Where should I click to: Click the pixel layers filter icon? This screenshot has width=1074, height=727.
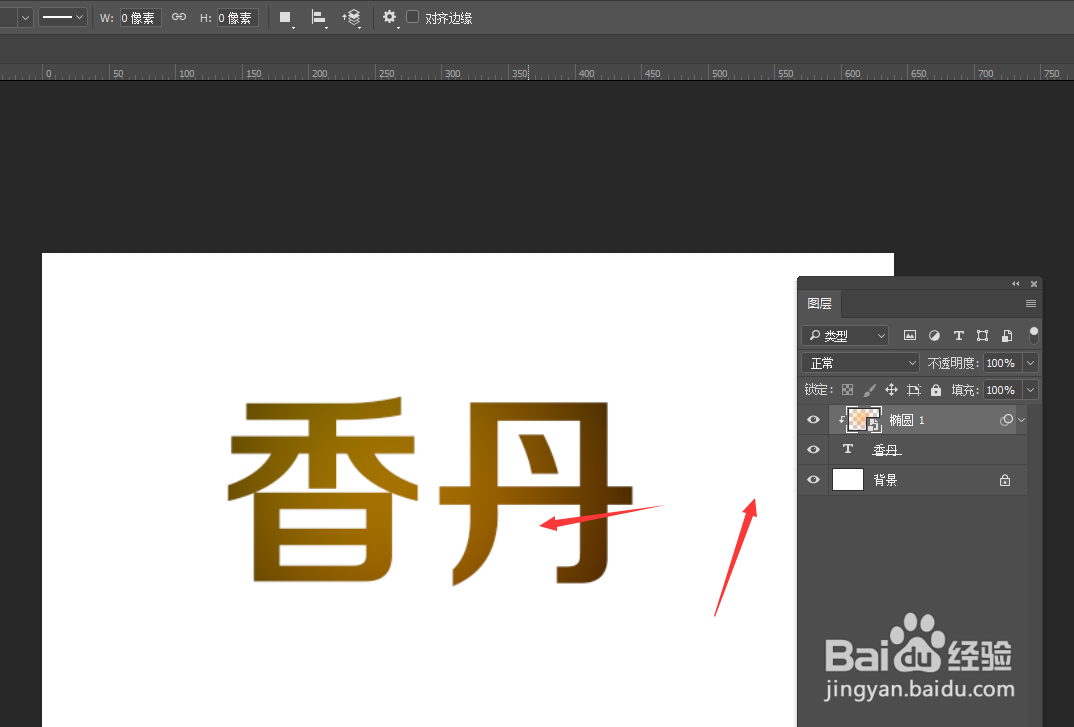(909, 336)
